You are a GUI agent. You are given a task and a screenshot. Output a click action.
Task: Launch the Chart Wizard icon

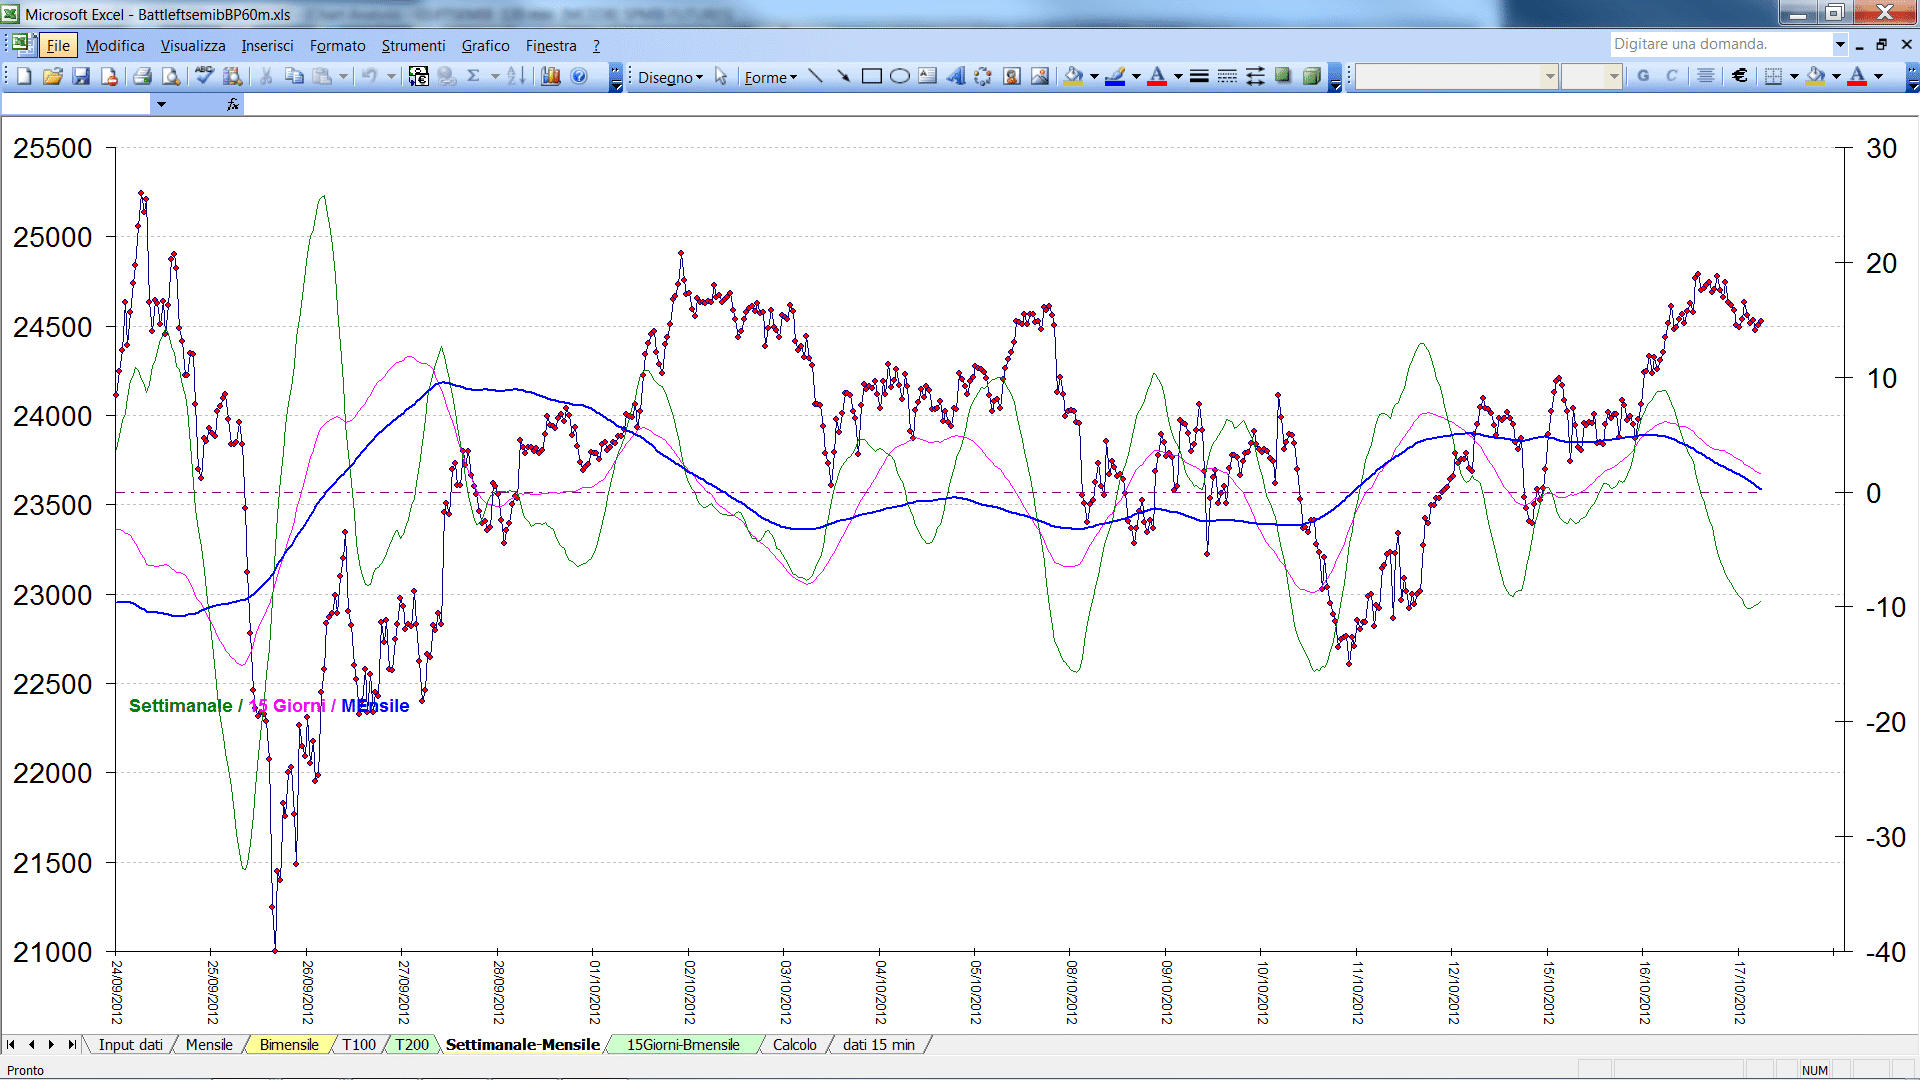pos(550,76)
